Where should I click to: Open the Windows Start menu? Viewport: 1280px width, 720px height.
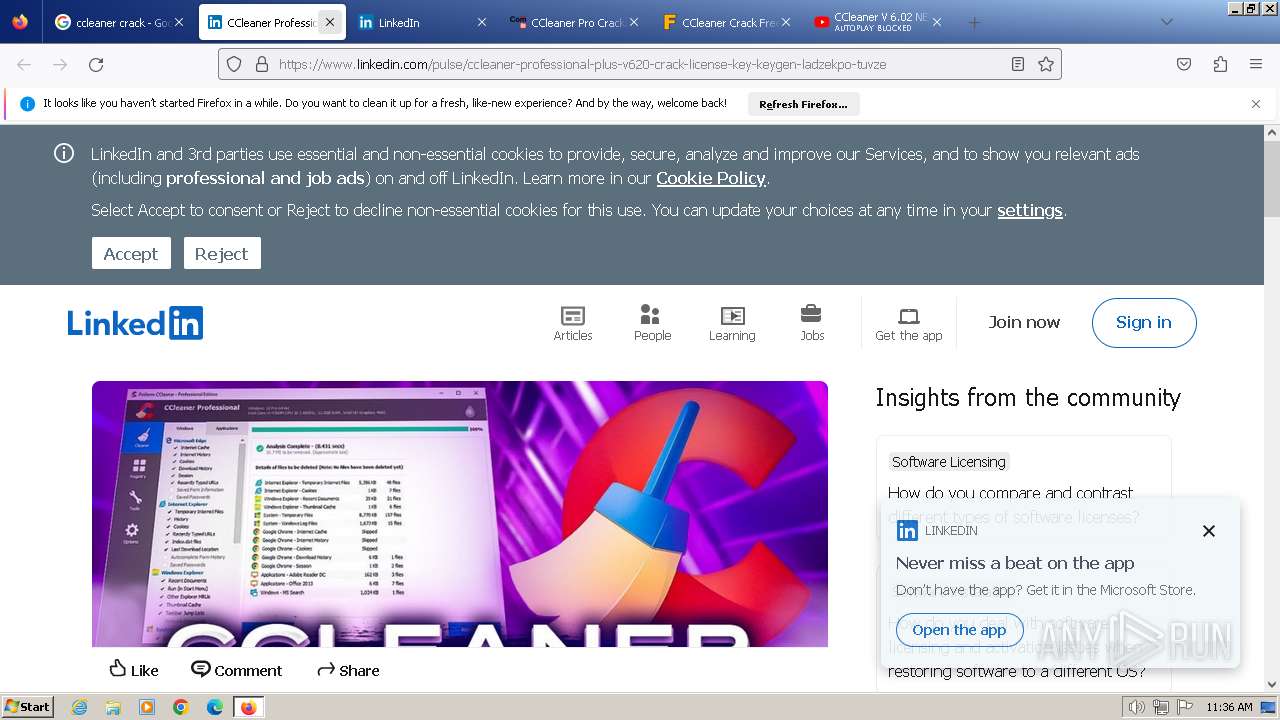[x=27, y=706]
